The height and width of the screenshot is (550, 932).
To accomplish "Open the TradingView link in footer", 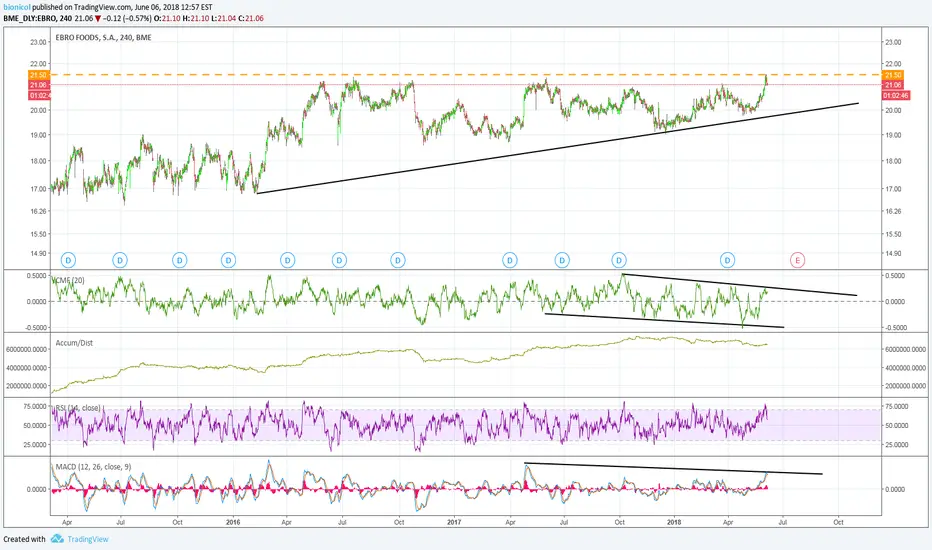I will click(88, 539).
